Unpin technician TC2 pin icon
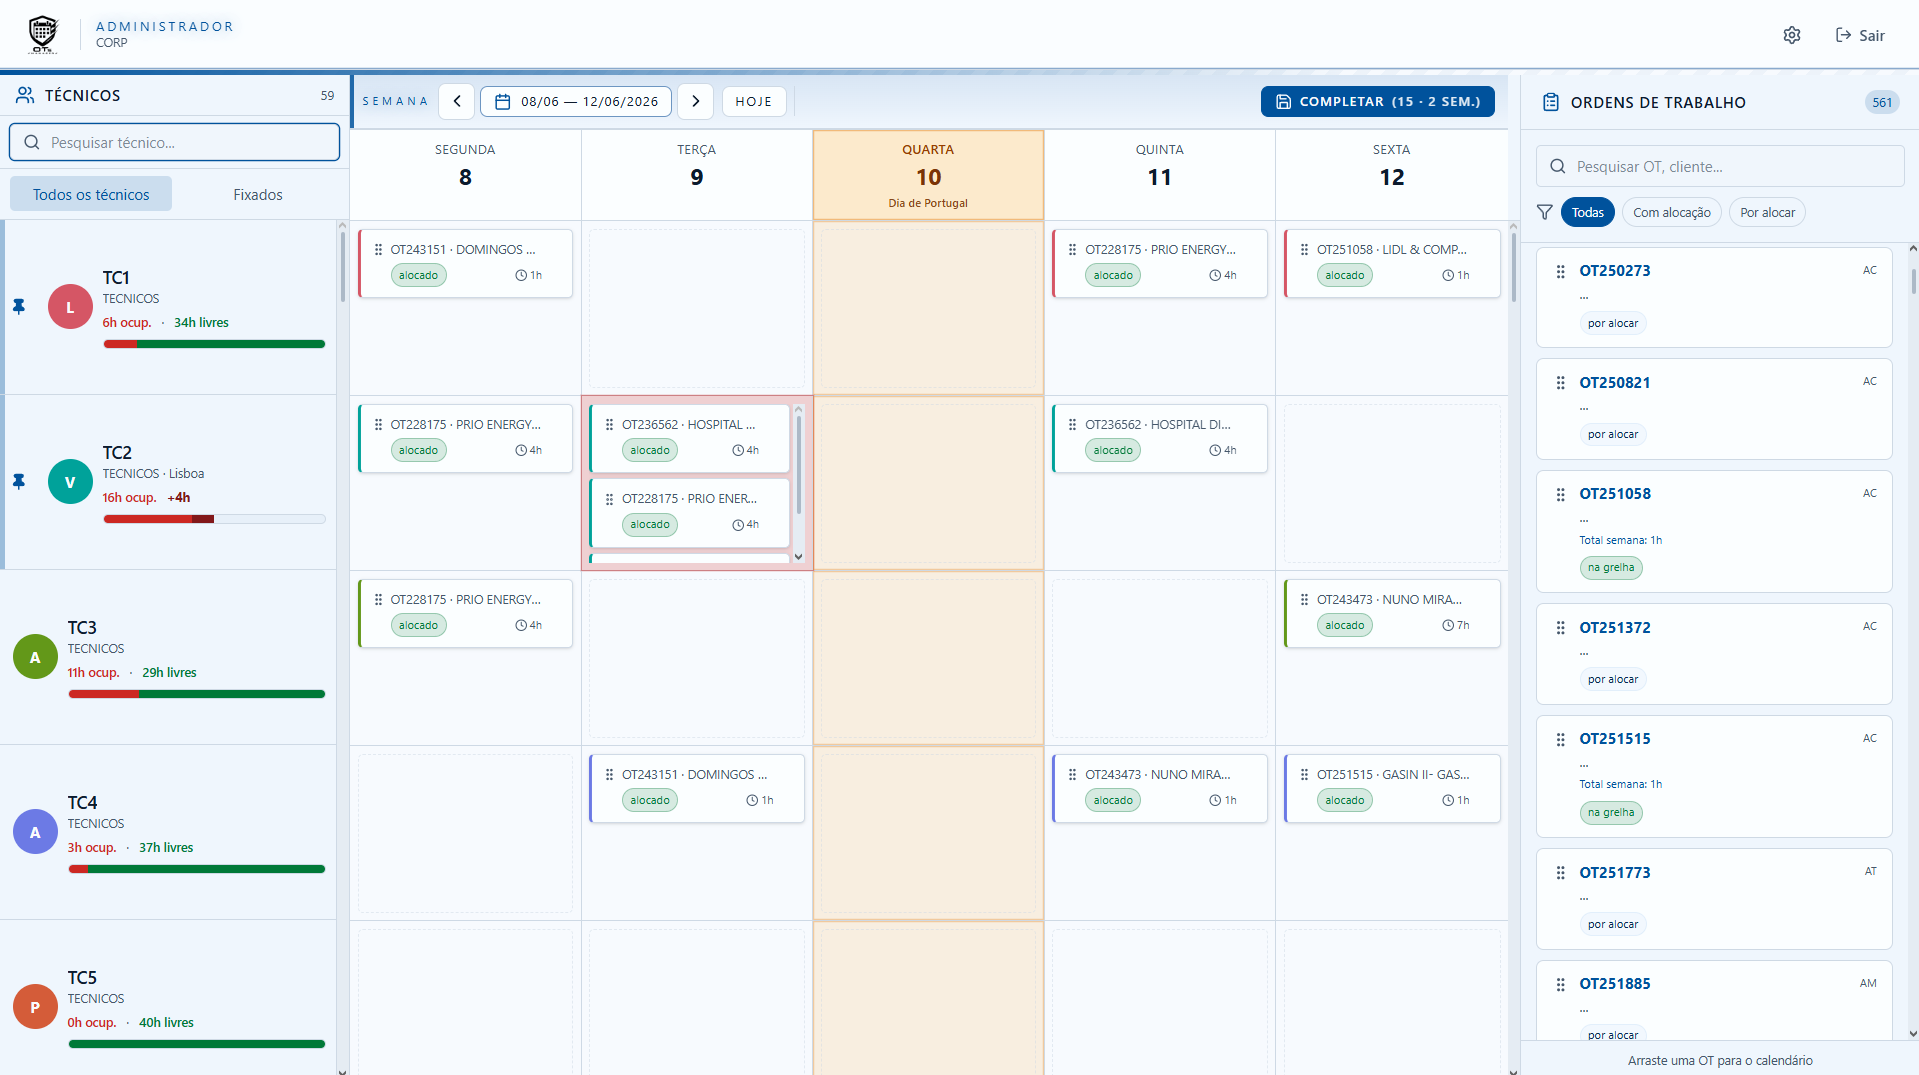This screenshot has width=1919, height=1075. pyautogui.click(x=19, y=482)
